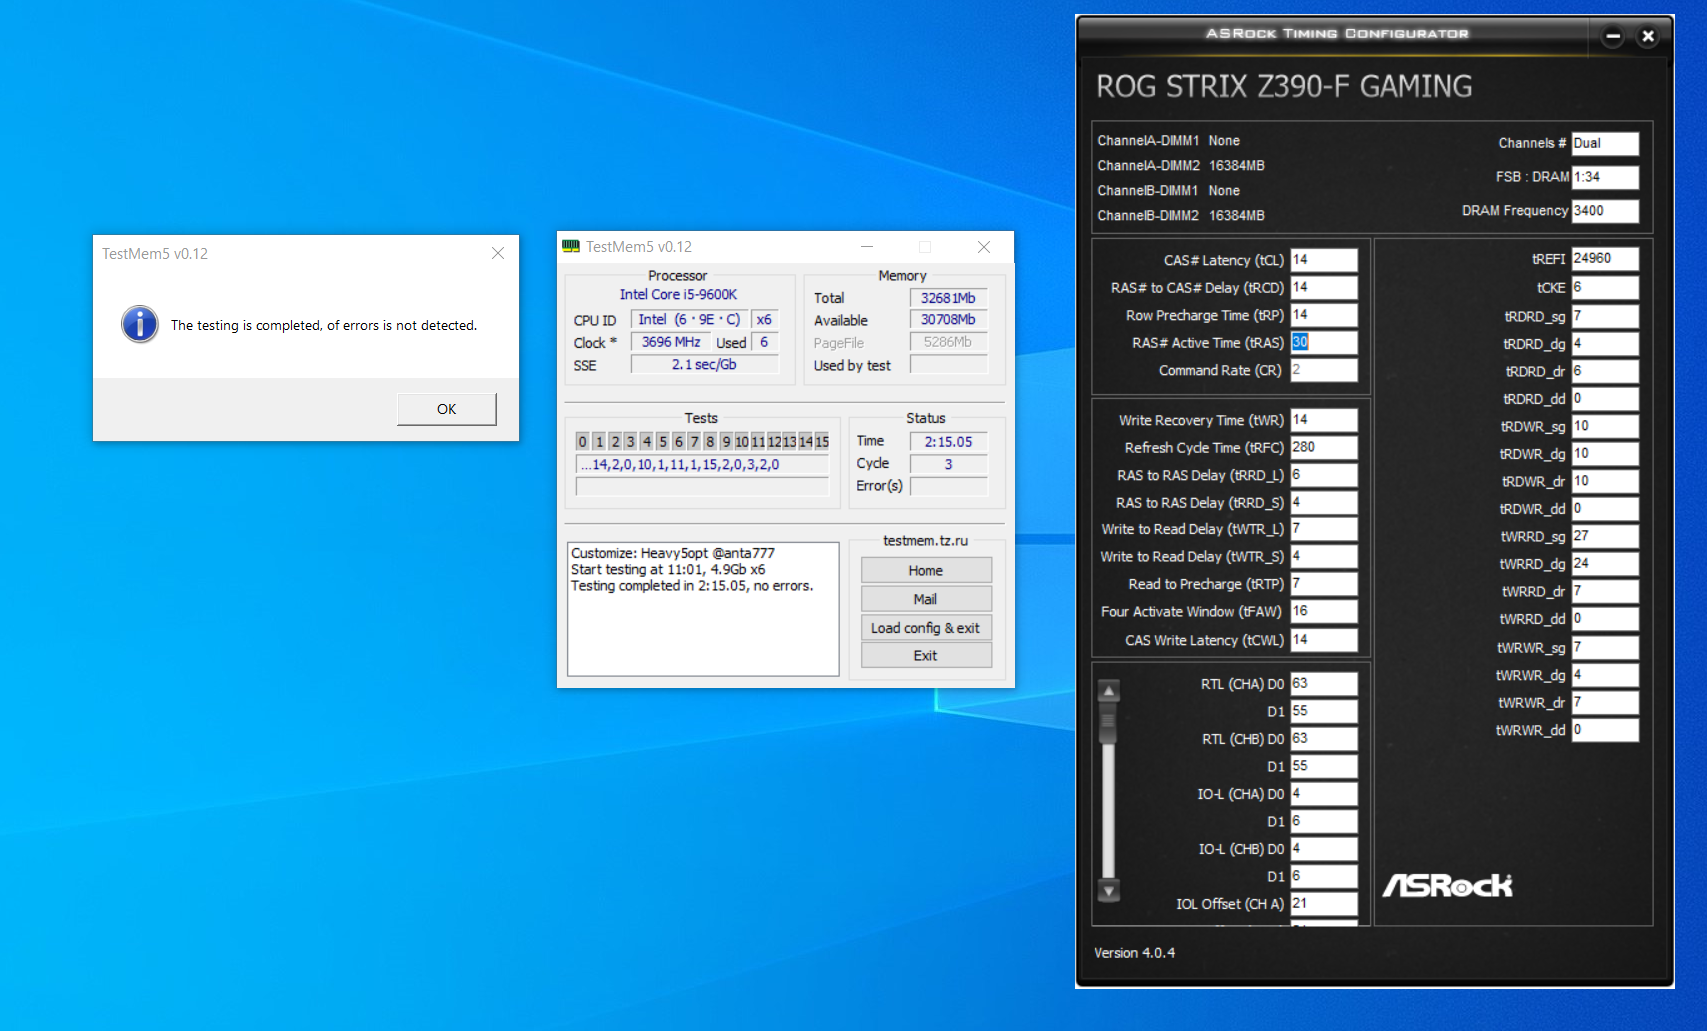Click the IOL Offset (CH A) field
The width and height of the screenshot is (1707, 1031).
[x=1324, y=904]
